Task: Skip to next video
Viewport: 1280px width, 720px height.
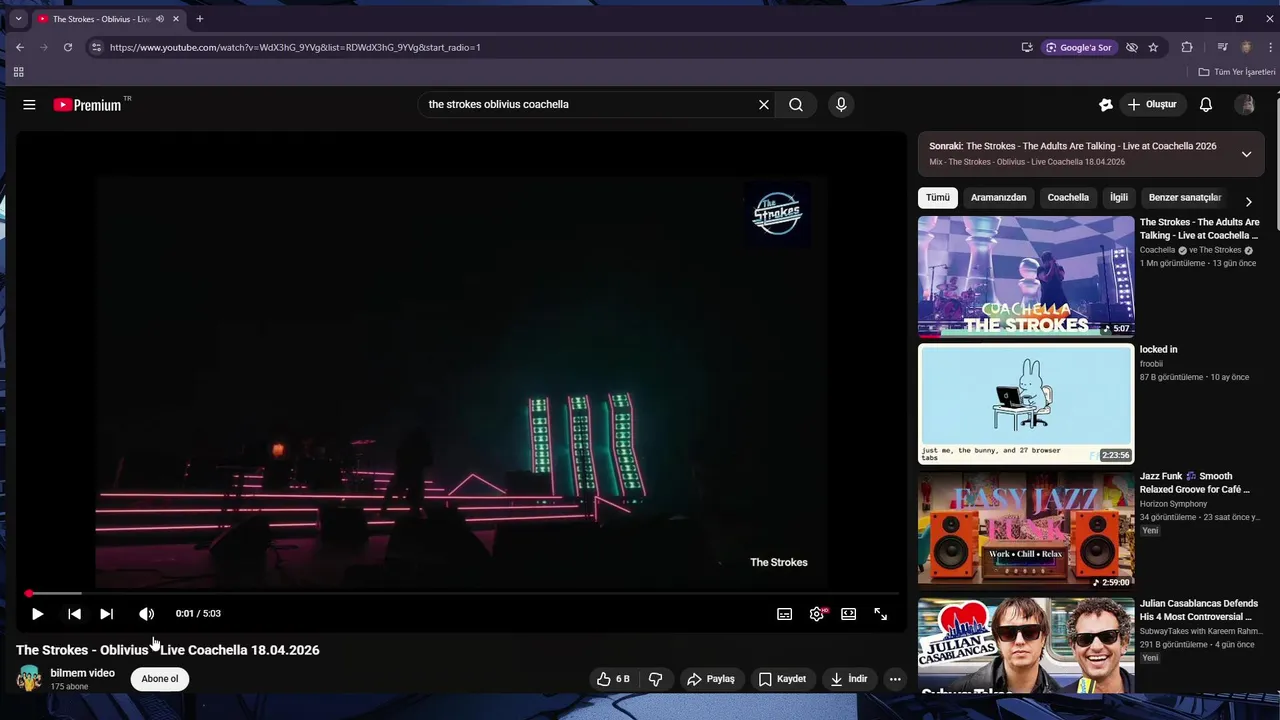Action: pyautogui.click(x=107, y=614)
